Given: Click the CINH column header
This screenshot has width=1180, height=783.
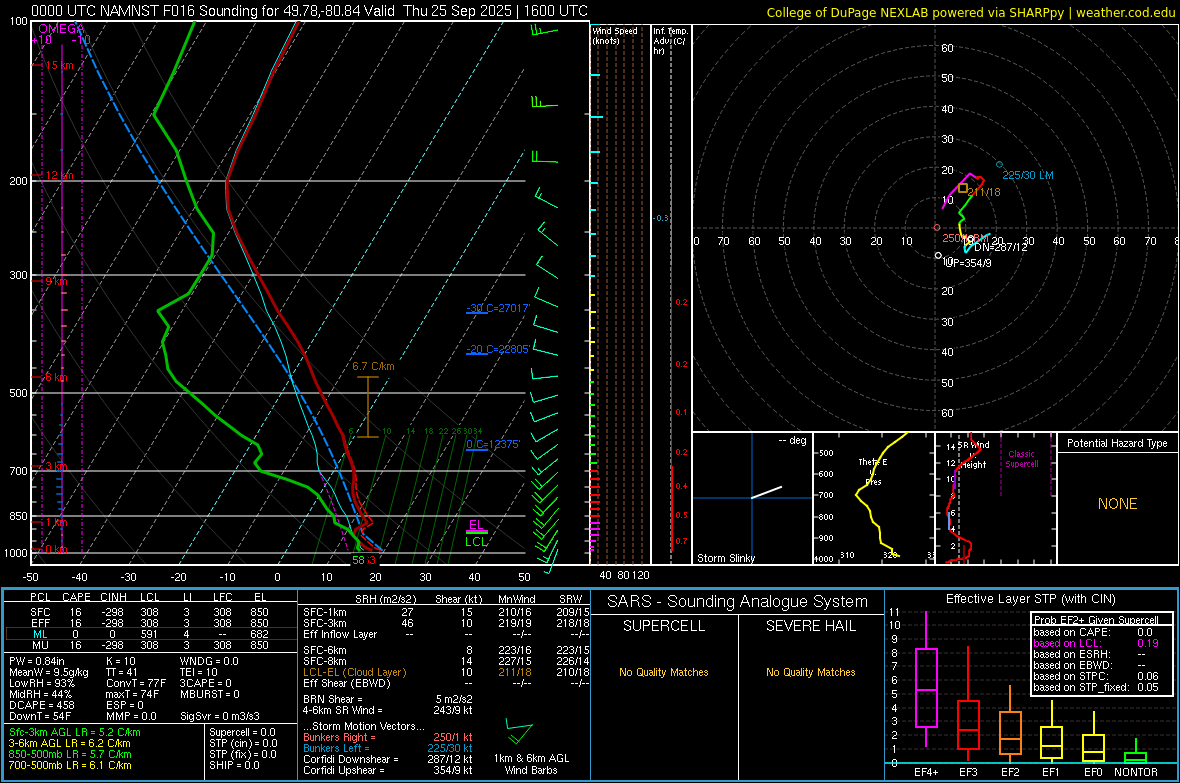Looking at the screenshot, I should [114, 597].
